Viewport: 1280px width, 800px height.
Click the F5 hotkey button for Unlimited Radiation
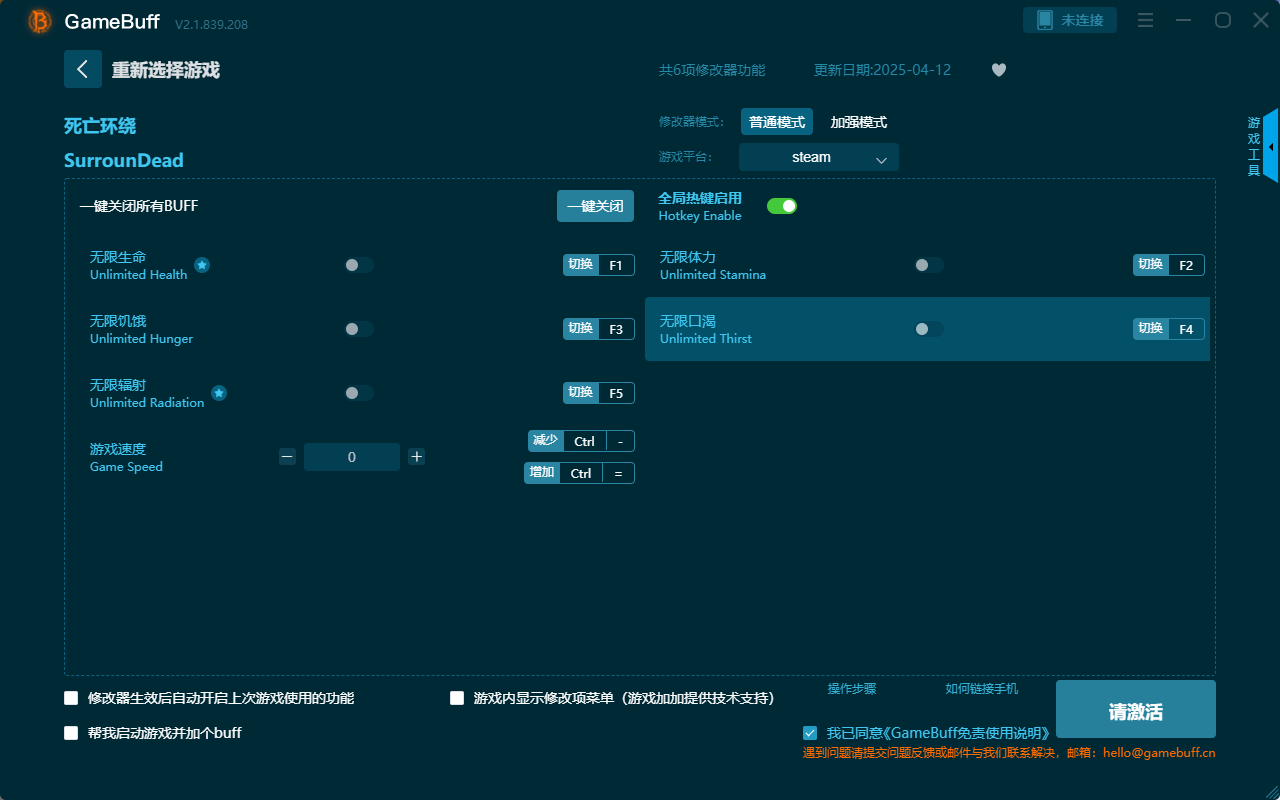(599, 393)
